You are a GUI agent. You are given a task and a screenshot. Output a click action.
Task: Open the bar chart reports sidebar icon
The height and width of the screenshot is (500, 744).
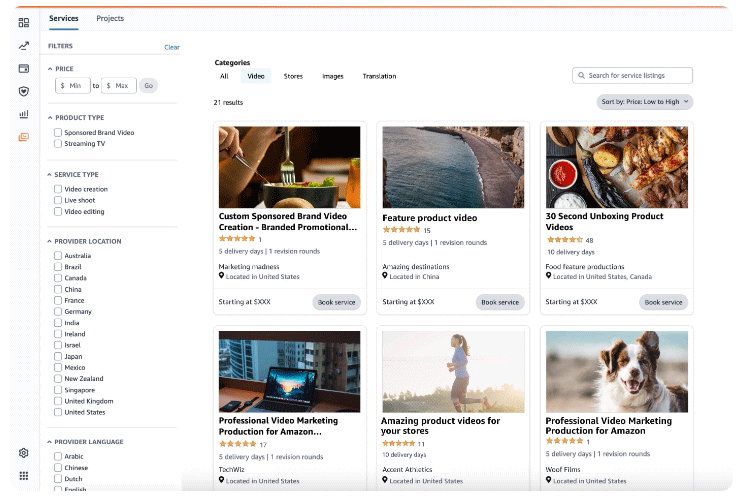(x=24, y=114)
